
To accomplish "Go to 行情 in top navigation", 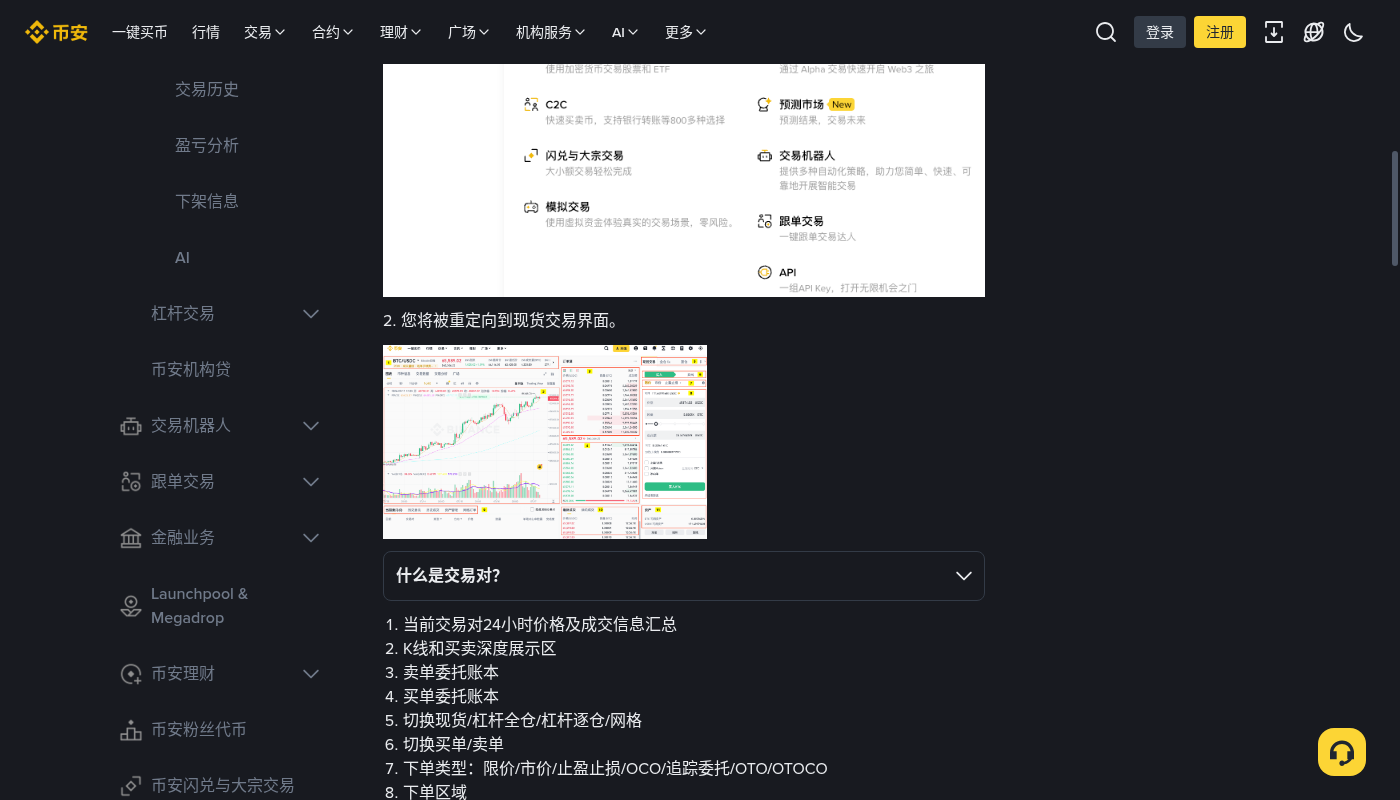I will click(x=206, y=32).
